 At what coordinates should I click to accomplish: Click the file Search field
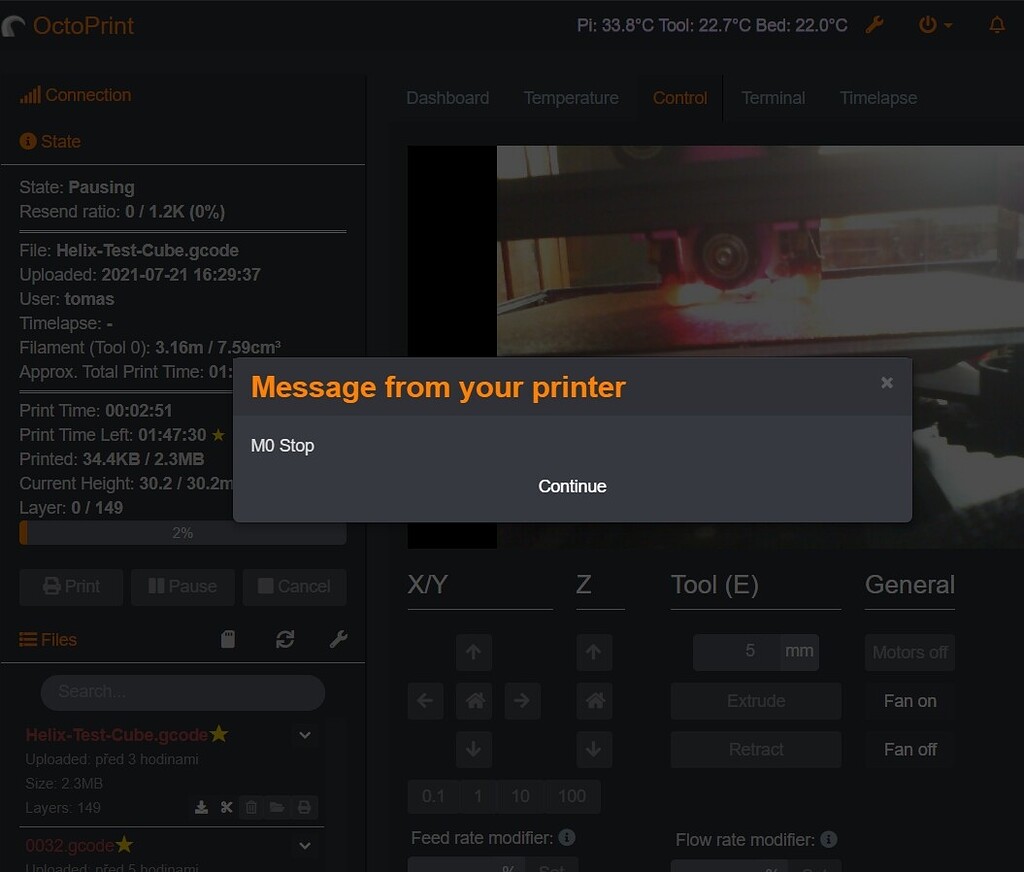(182, 692)
